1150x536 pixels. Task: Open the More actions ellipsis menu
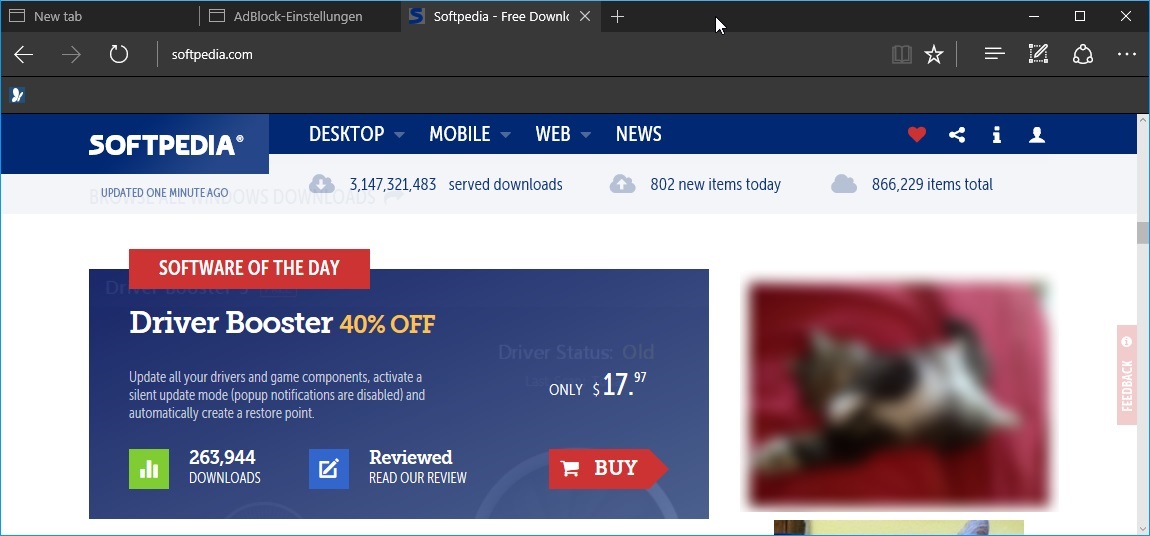point(1127,54)
